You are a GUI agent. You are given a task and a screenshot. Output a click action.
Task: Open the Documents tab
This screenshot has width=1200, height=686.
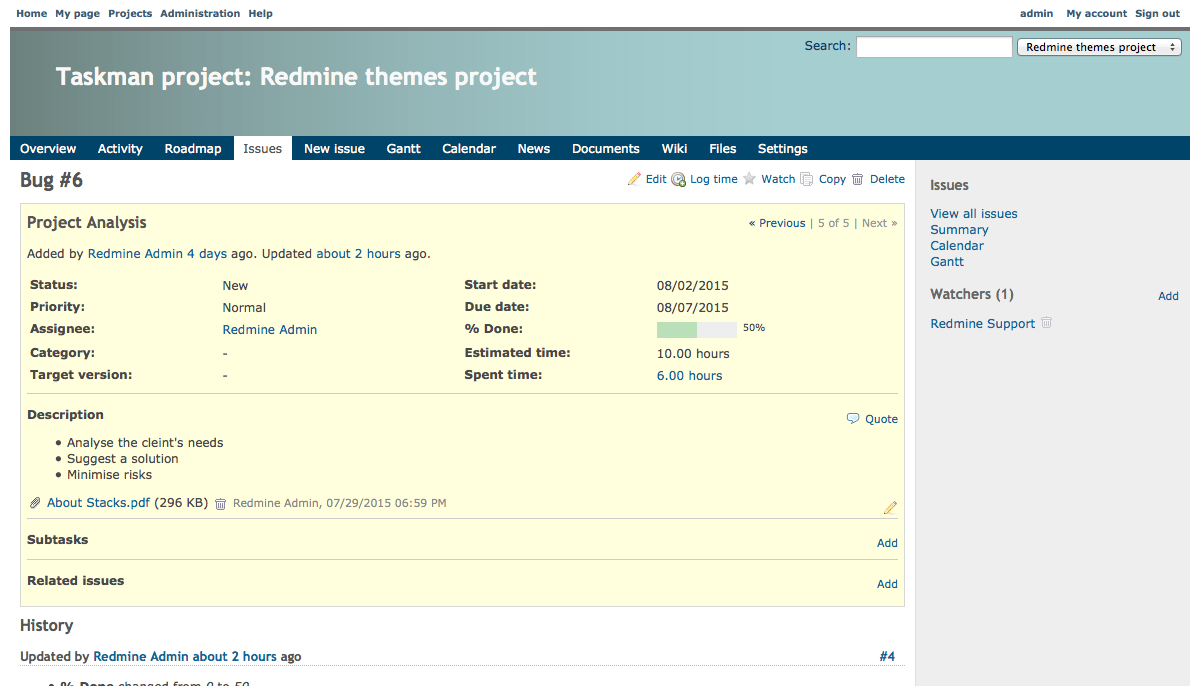tap(606, 148)
